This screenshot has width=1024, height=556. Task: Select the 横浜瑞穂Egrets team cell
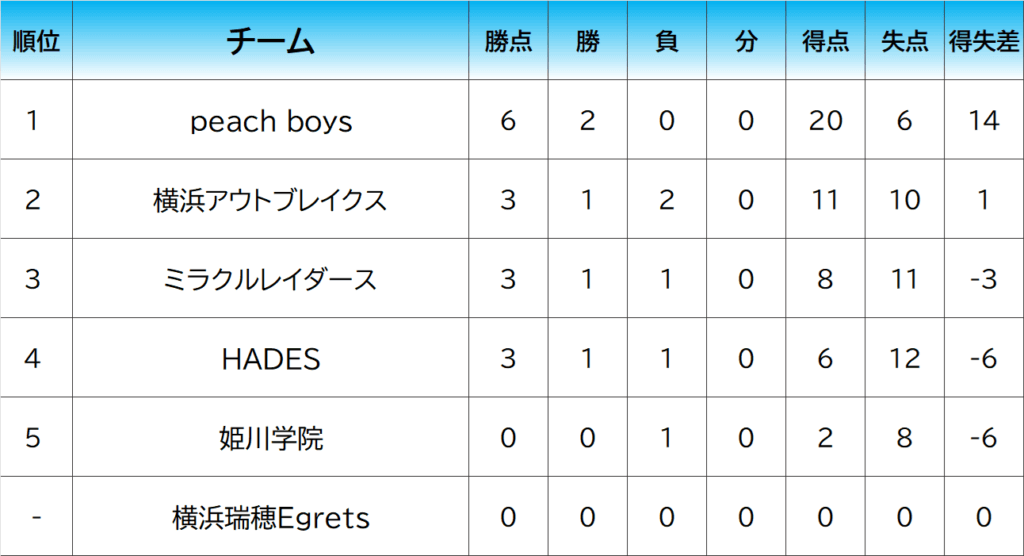271,518
